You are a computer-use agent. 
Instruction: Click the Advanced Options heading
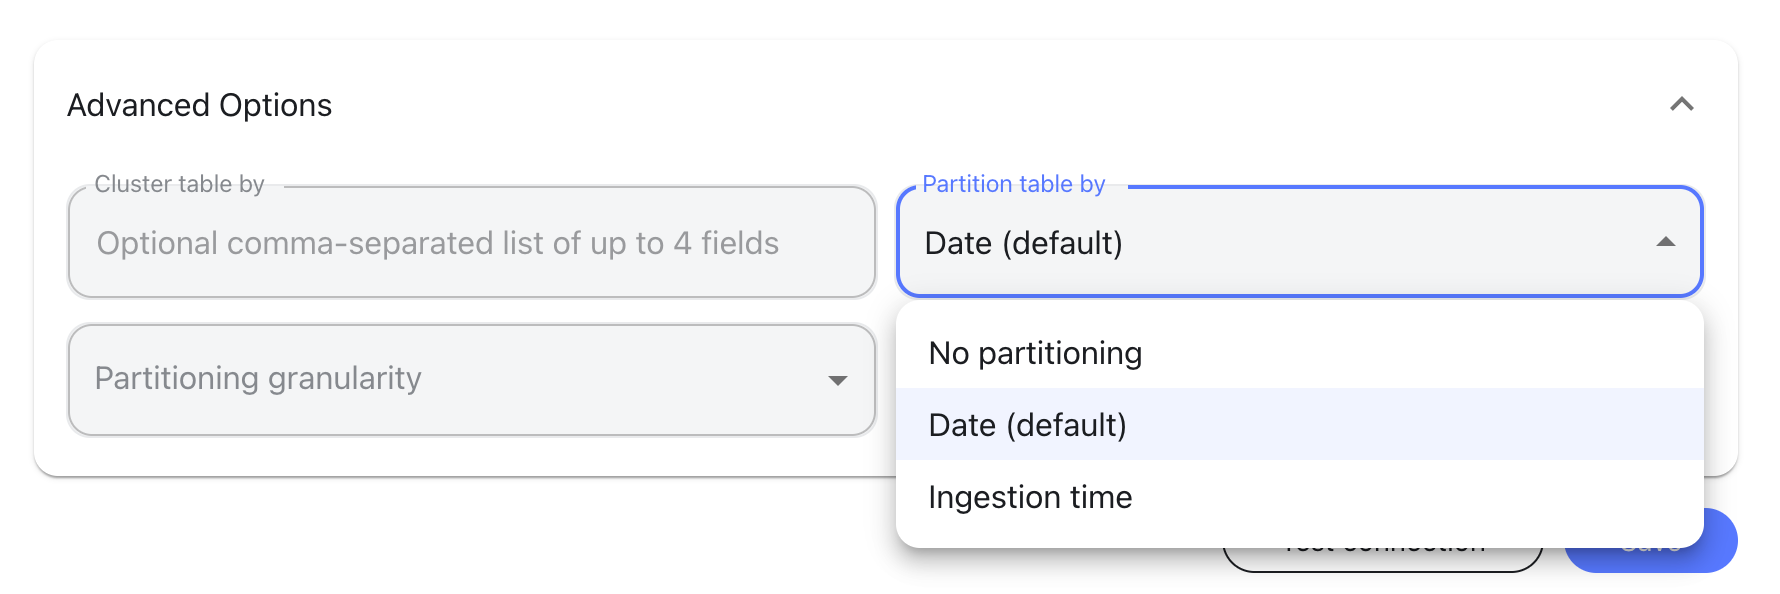coord(200,104)
